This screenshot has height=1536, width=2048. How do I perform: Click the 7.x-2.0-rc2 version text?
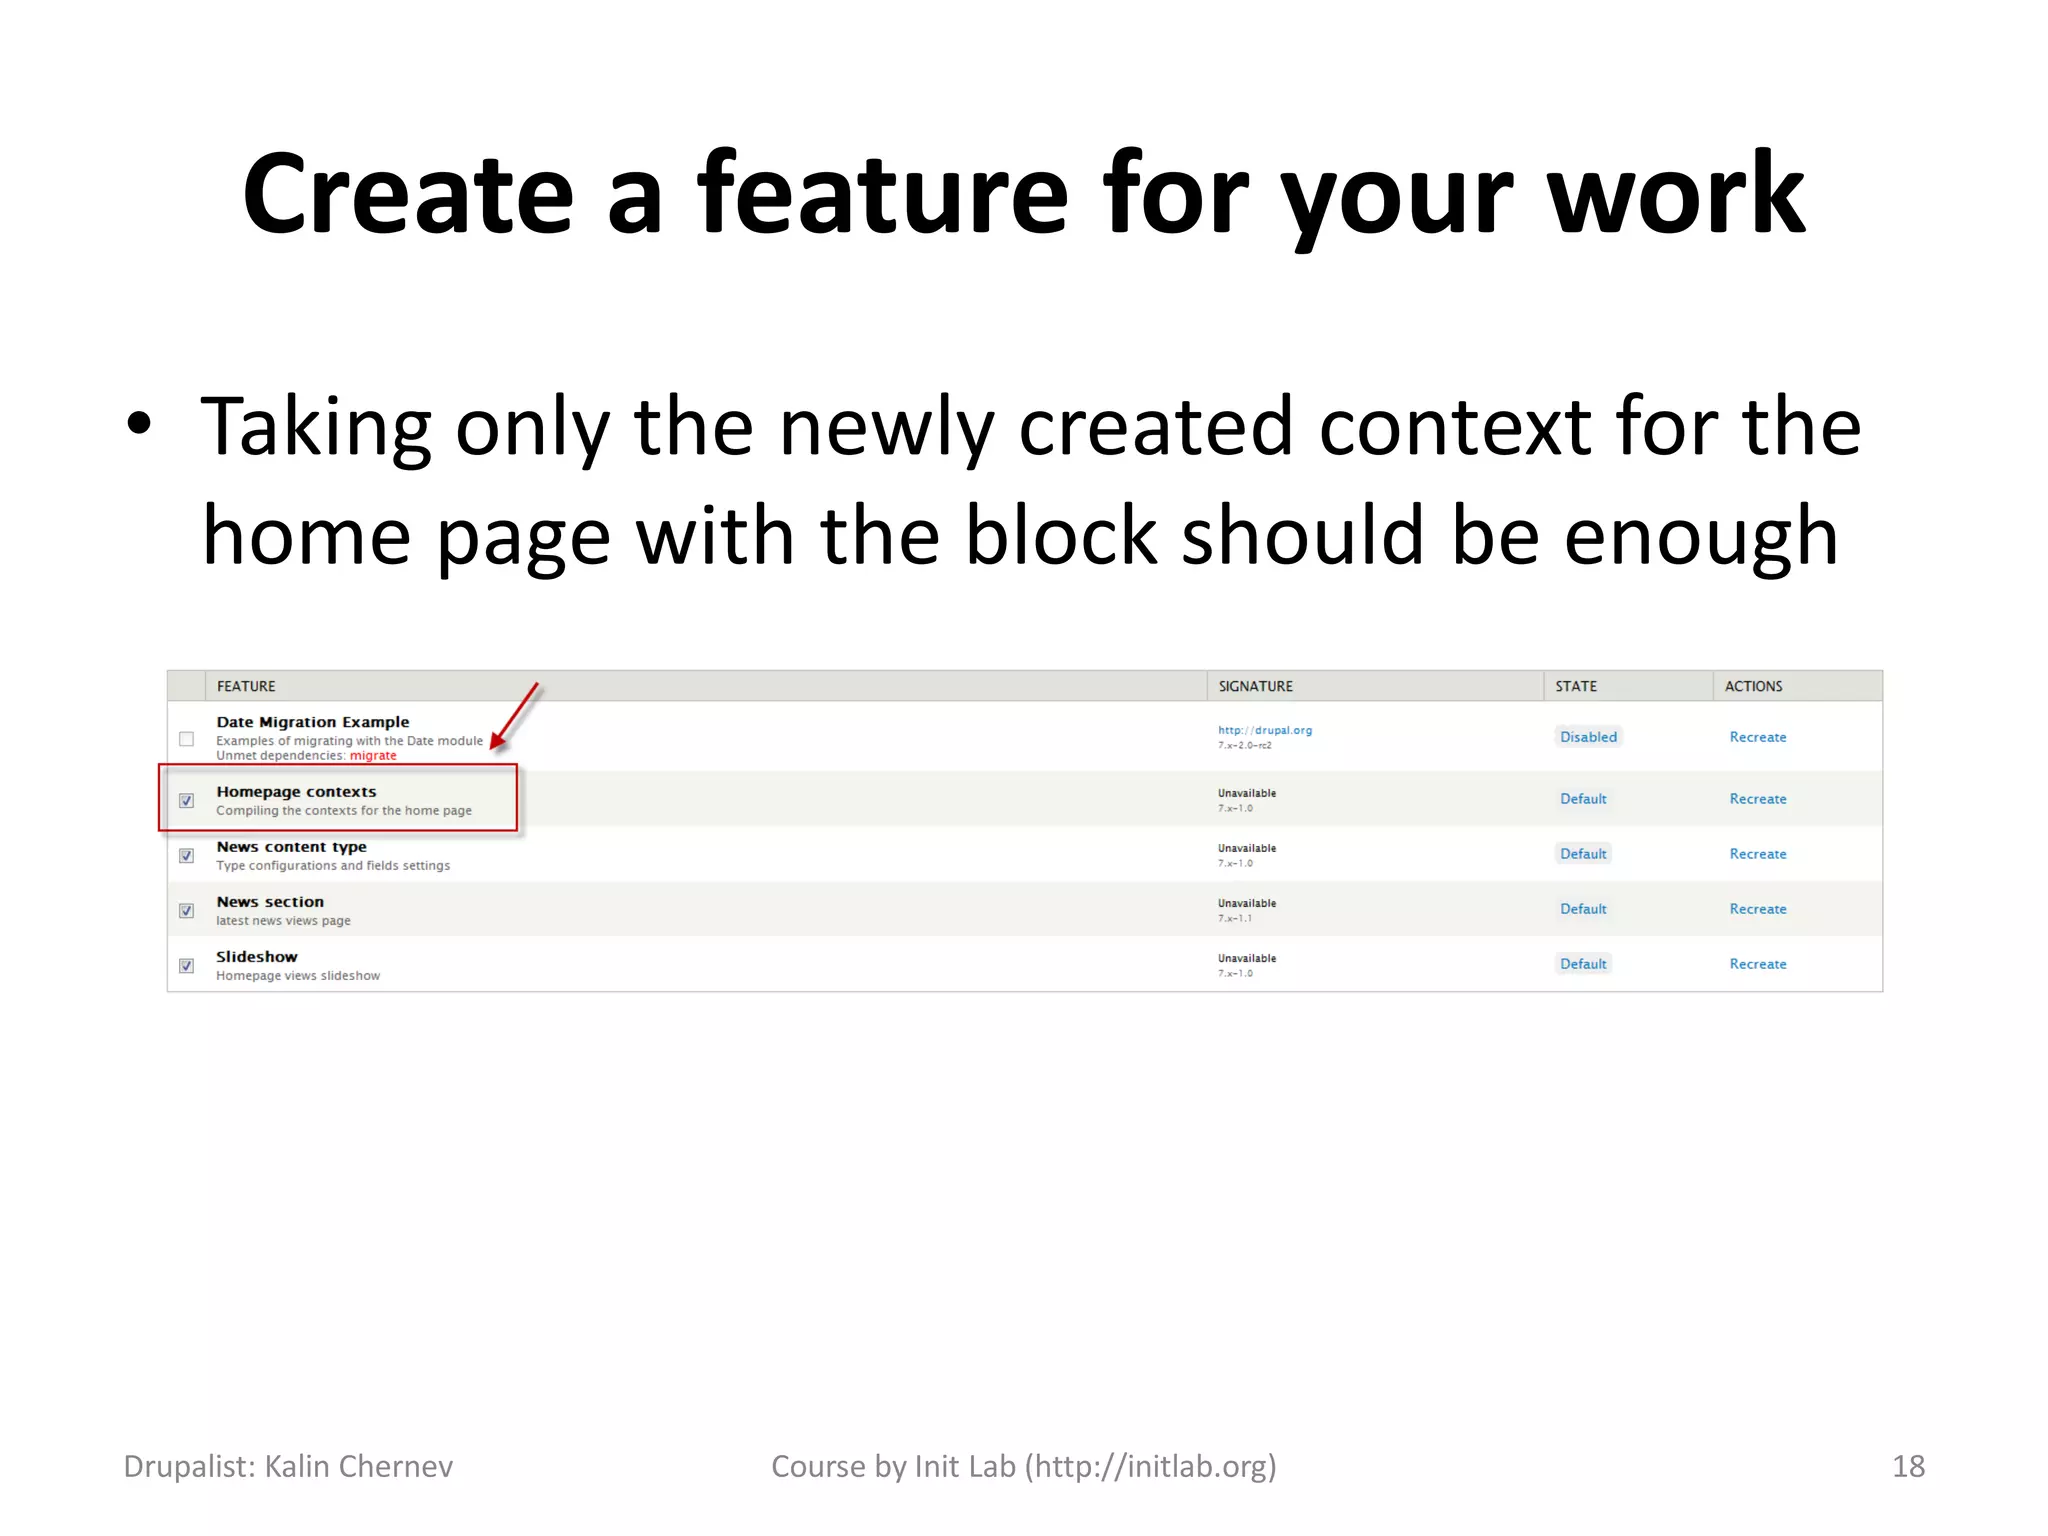pyautogui.click(x=1244, y=746)
